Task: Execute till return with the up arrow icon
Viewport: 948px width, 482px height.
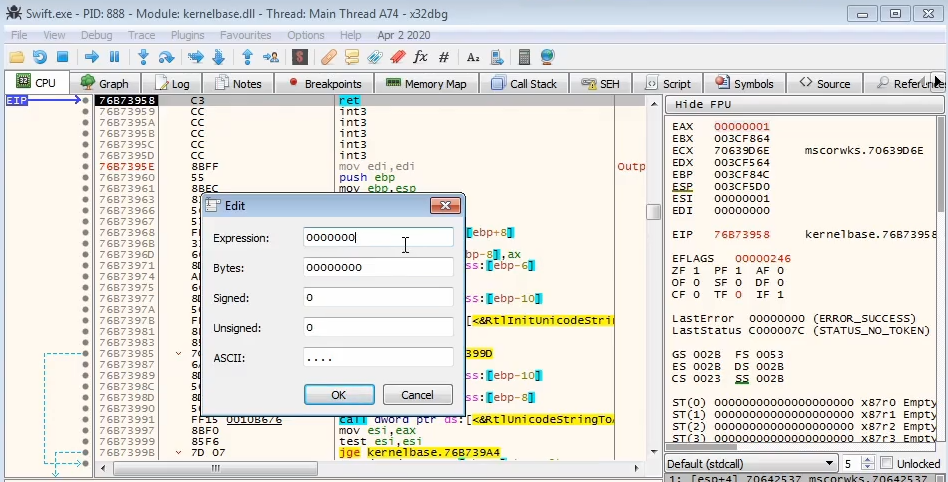Action: pyautogui.click(x=247, y=57)
